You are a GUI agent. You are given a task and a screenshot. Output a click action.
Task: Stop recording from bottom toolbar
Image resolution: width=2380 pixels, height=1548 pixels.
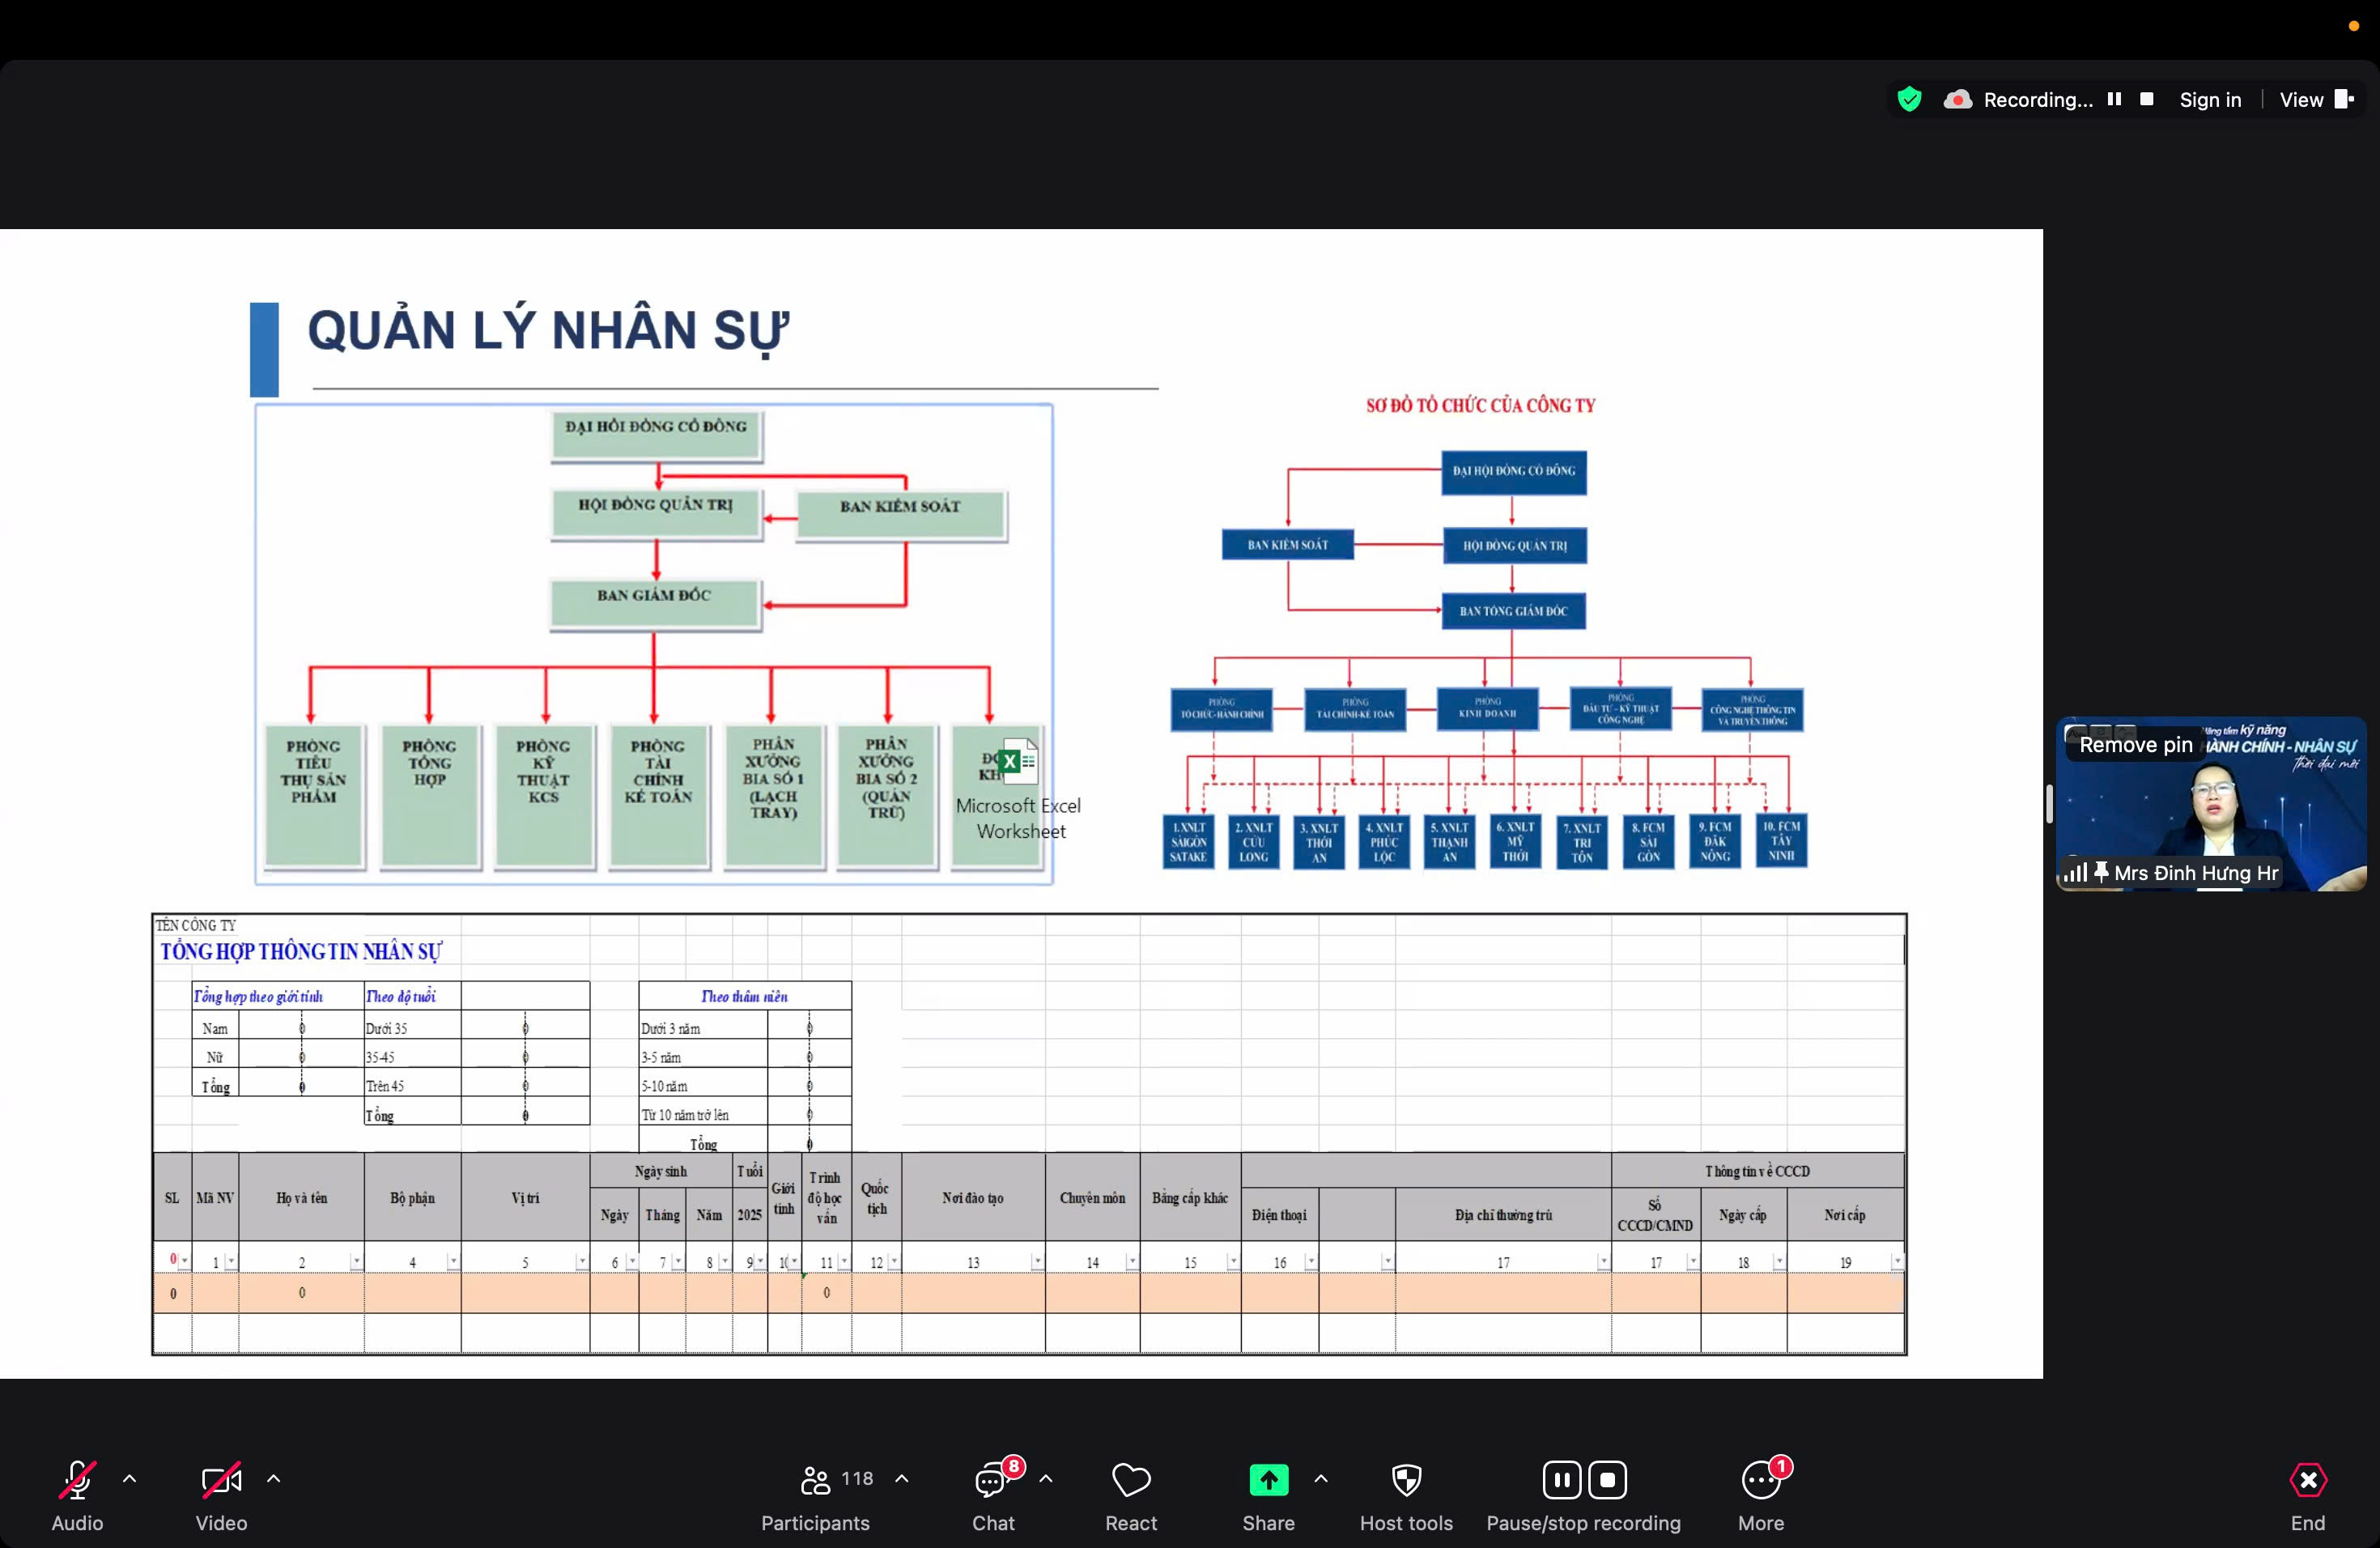point(1608,1480)
